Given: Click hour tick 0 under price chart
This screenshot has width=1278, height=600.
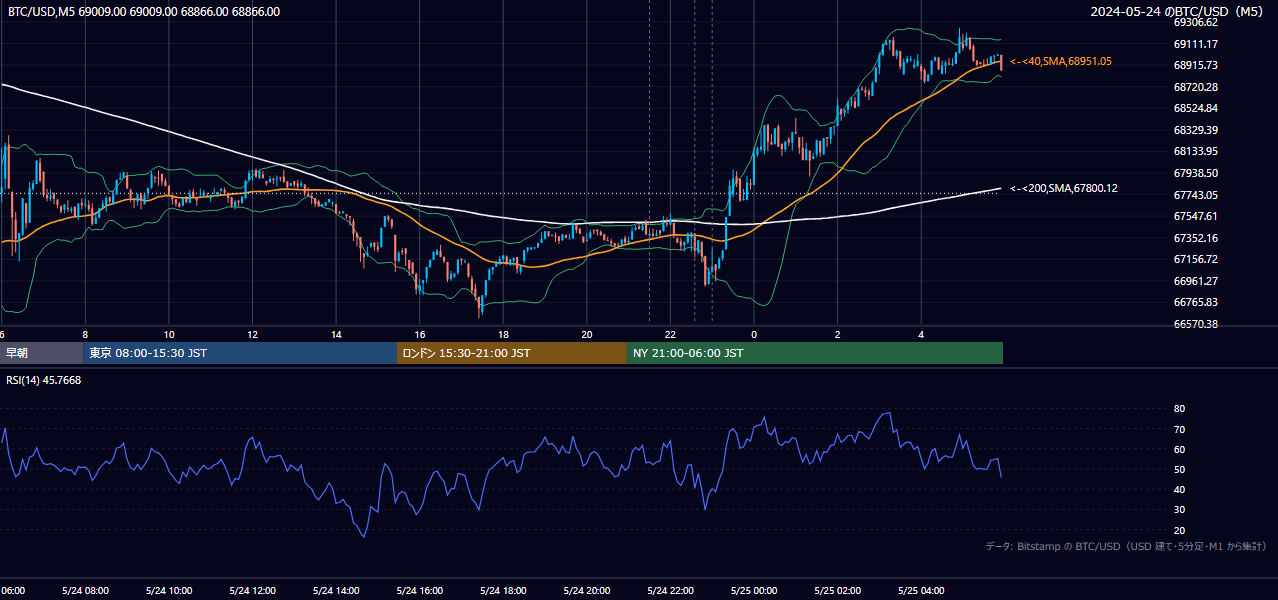Looking at the screenshot, I should coord(754,334).
